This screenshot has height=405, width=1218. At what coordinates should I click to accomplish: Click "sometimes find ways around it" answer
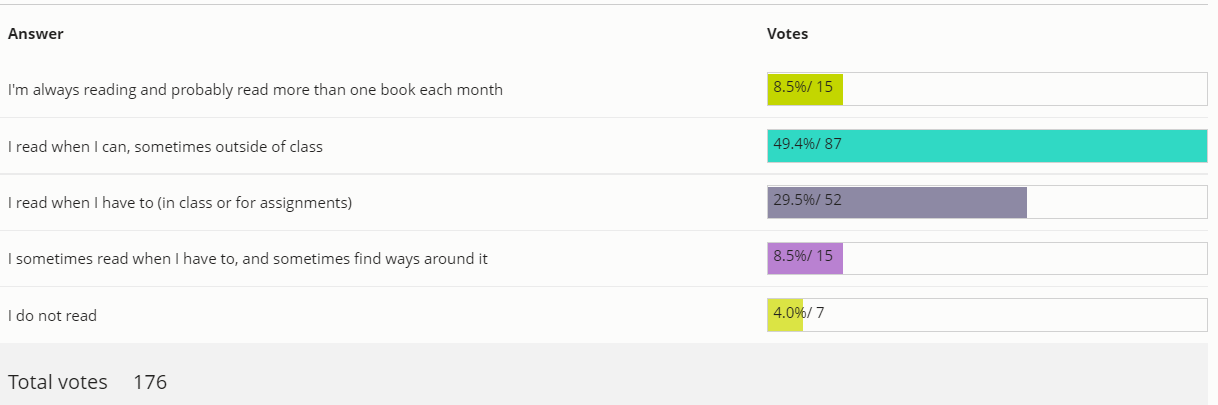point(248,259)
